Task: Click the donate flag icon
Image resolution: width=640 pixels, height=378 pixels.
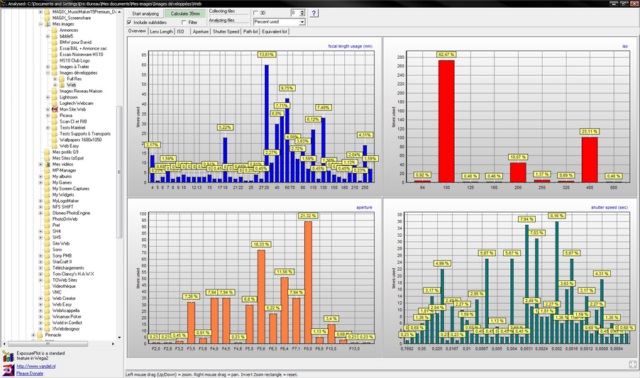Action: click(x=8, y=369)
